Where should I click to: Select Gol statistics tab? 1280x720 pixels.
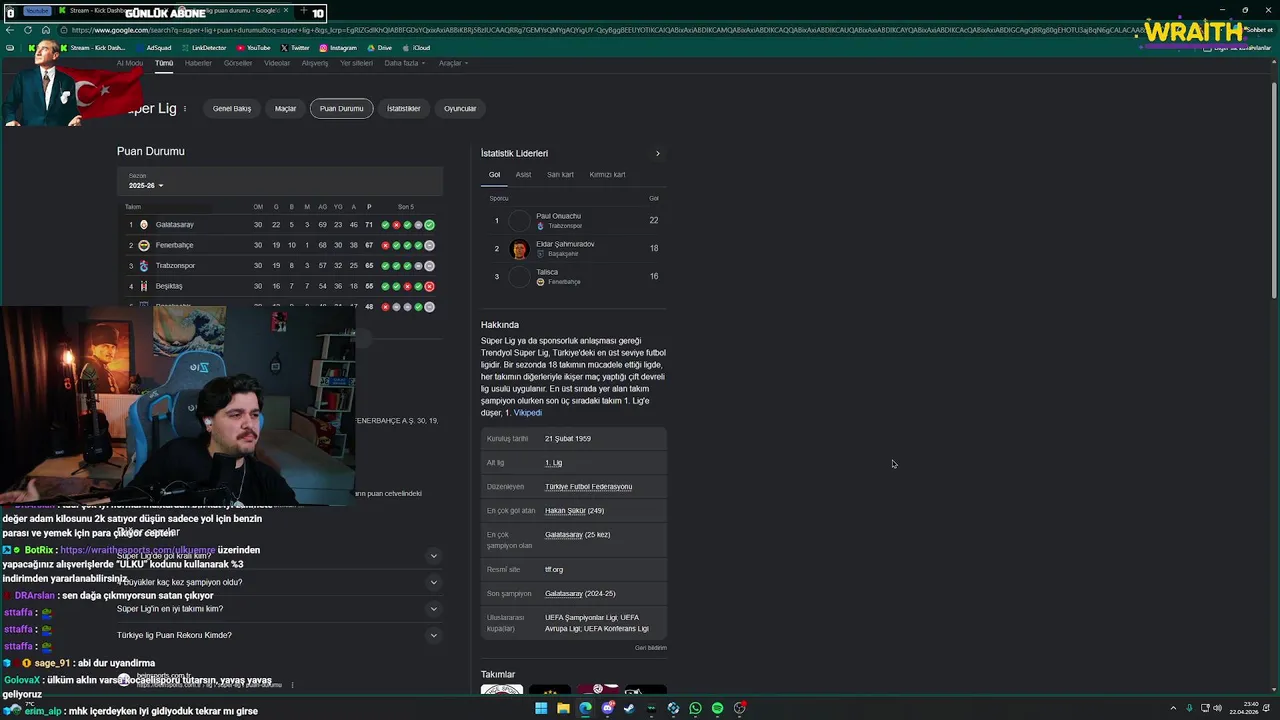pyautogui.click(x=494, y=175)
